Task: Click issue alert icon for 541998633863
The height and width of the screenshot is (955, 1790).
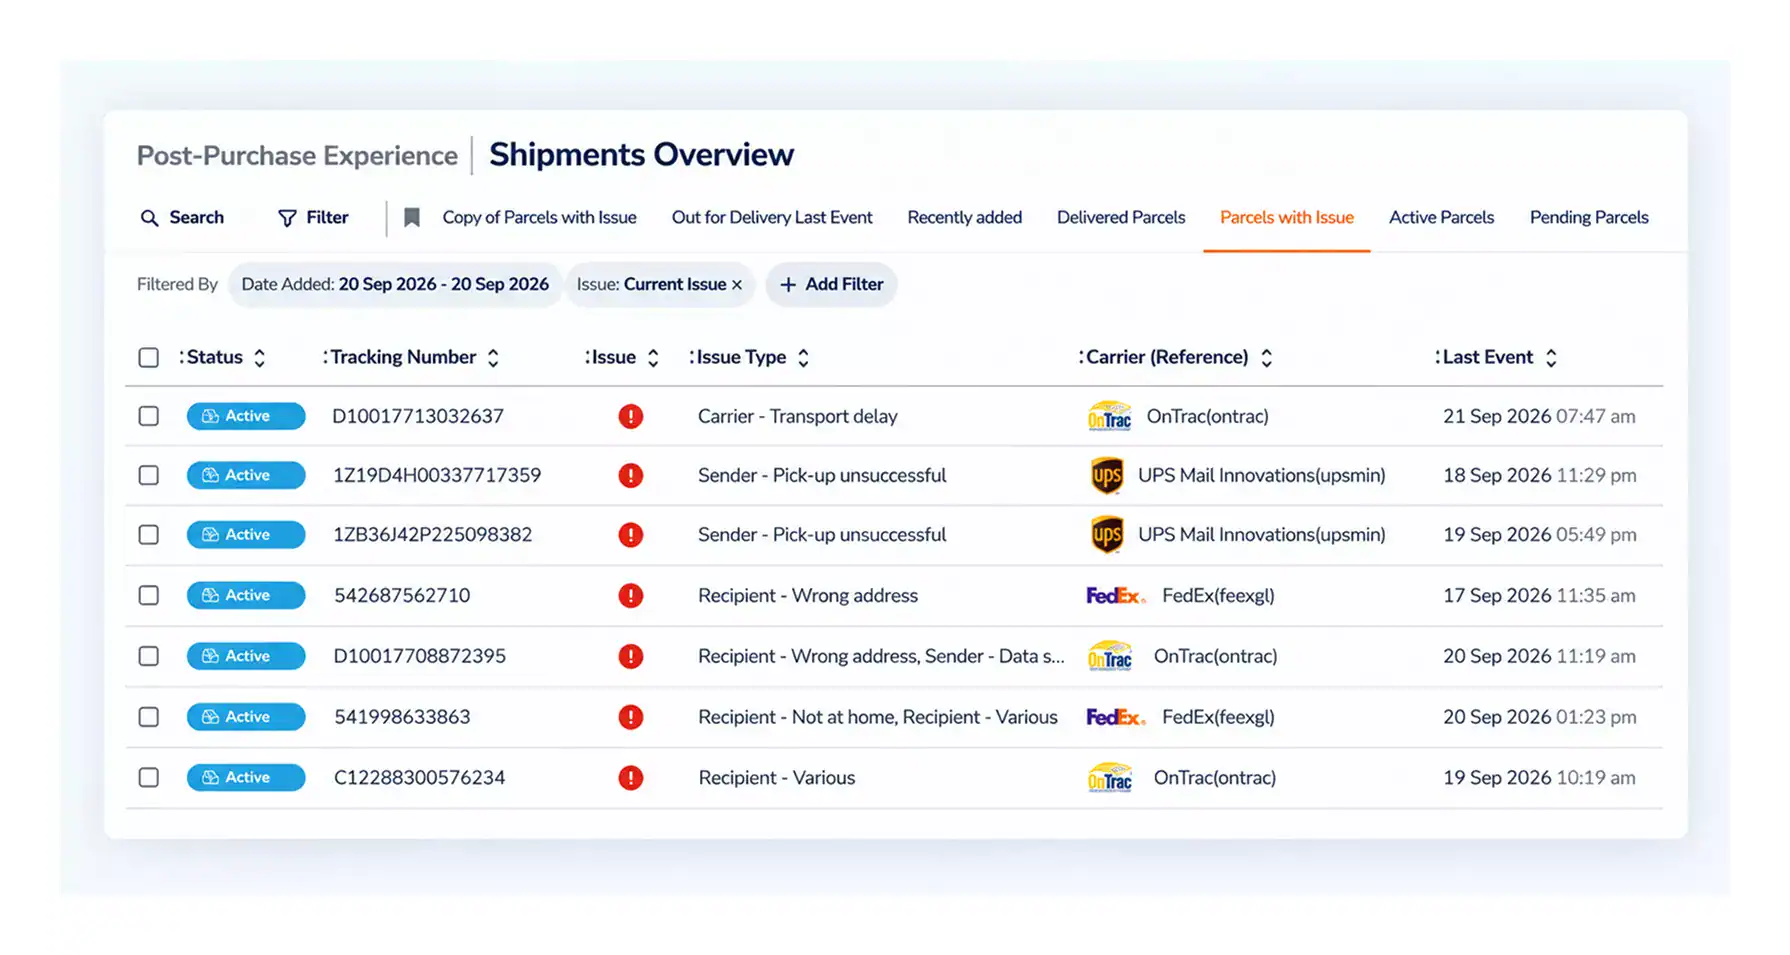Action: coord(630,717)
